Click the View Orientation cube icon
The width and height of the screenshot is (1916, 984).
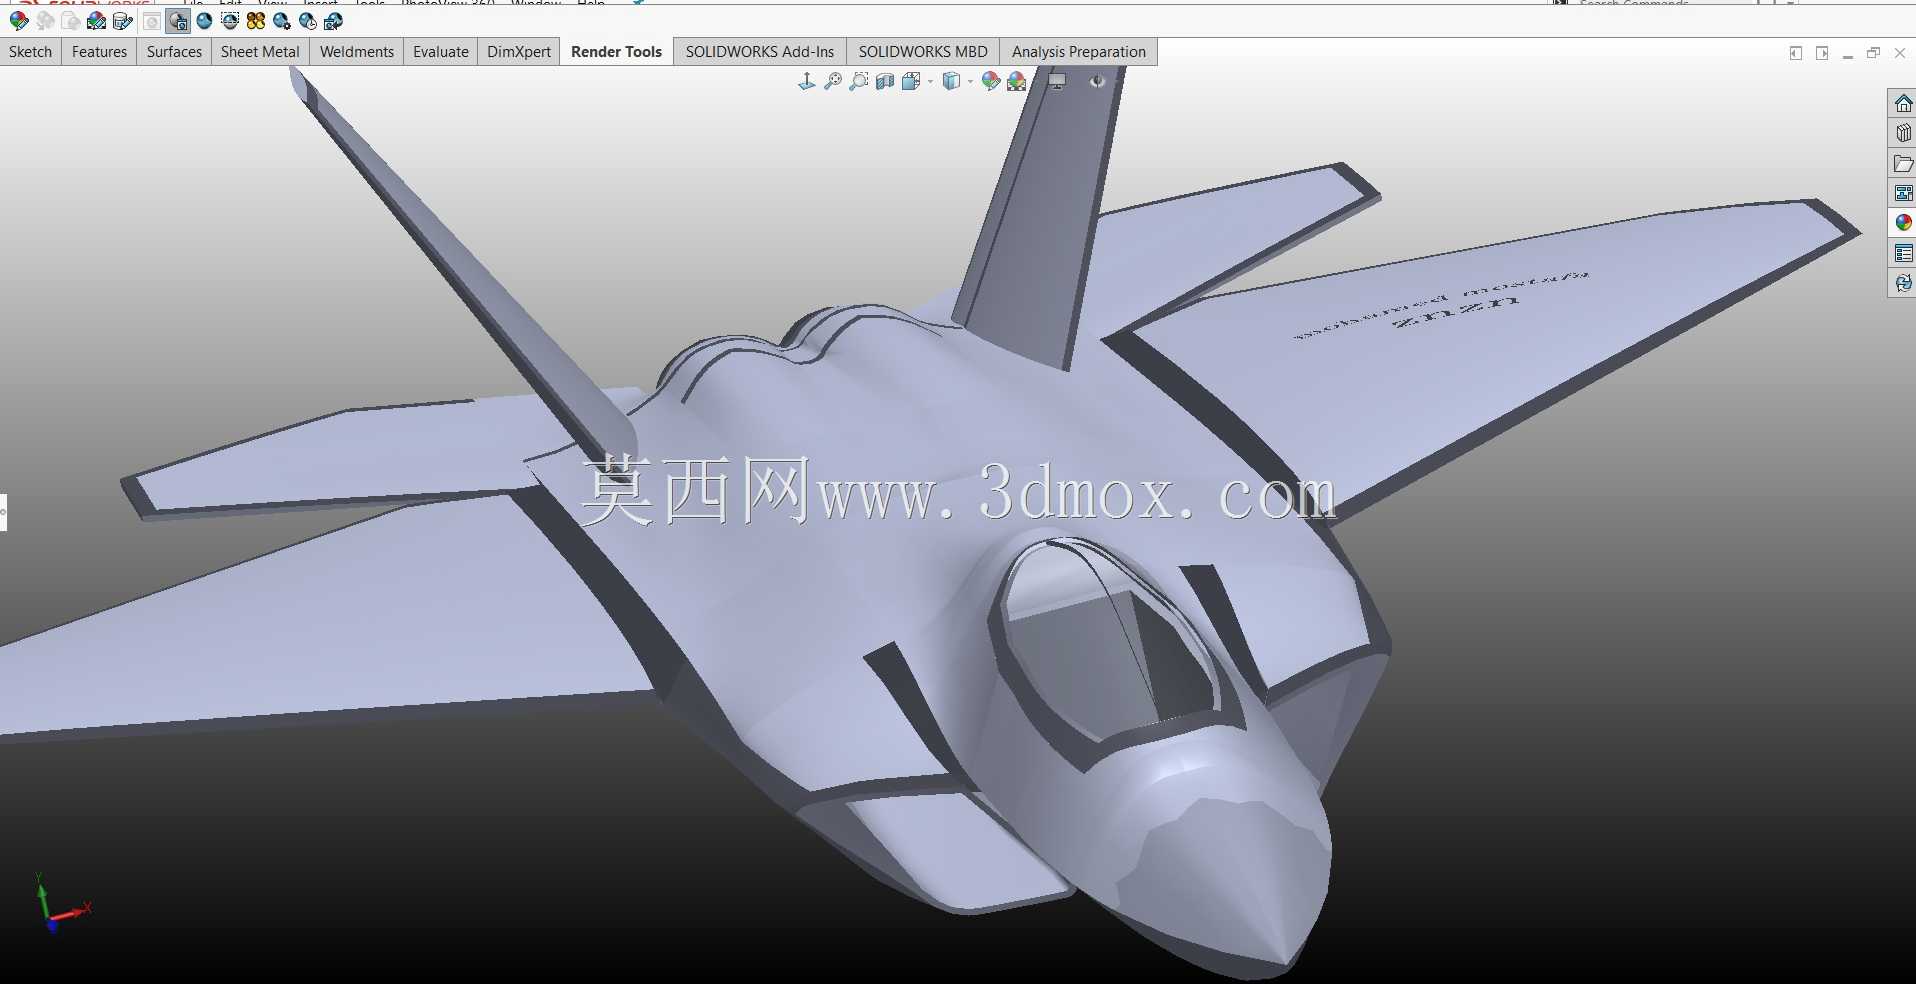(911, 82)
